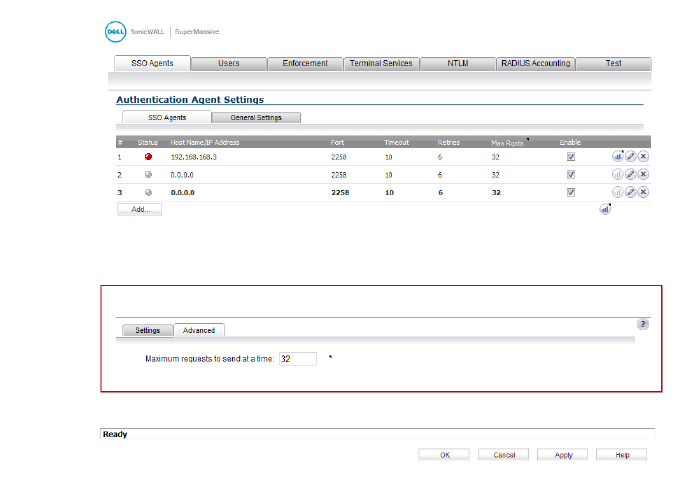
Task: Select the Advanced tab
Action: pos(199,330)
